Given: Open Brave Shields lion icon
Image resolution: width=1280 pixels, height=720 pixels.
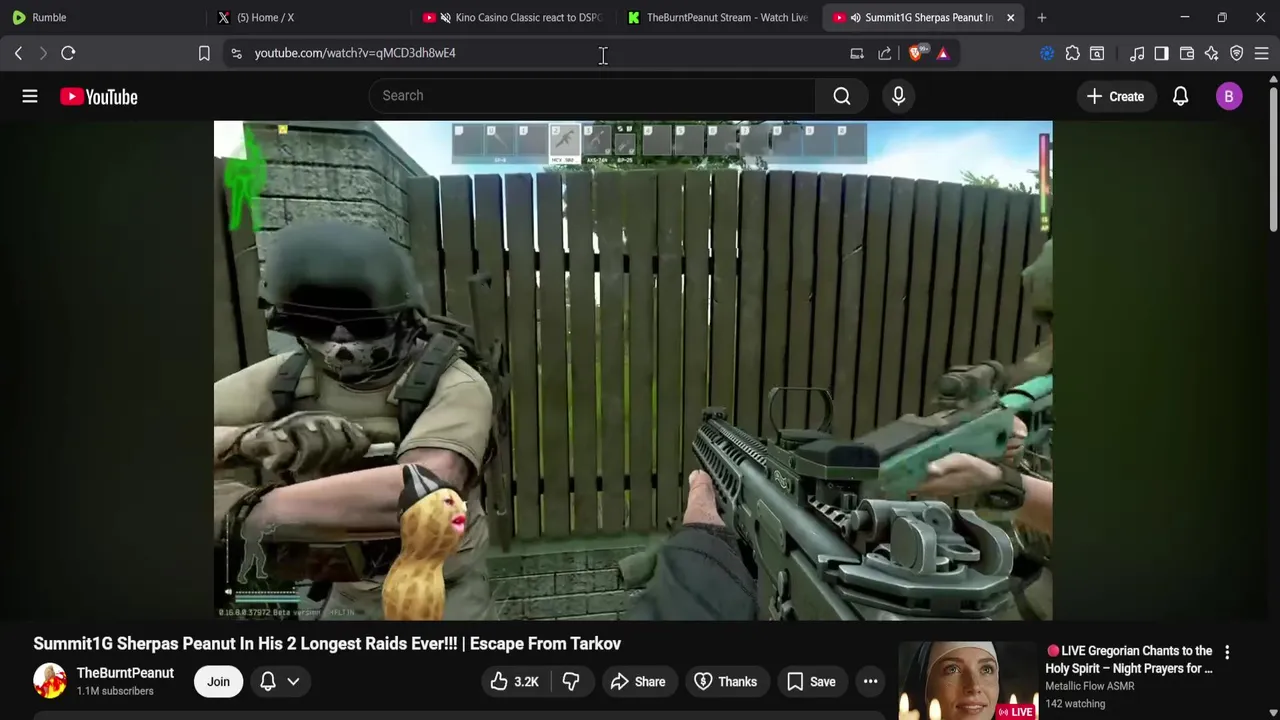Looking at the screenshot, I should click(x=916, y=53).
